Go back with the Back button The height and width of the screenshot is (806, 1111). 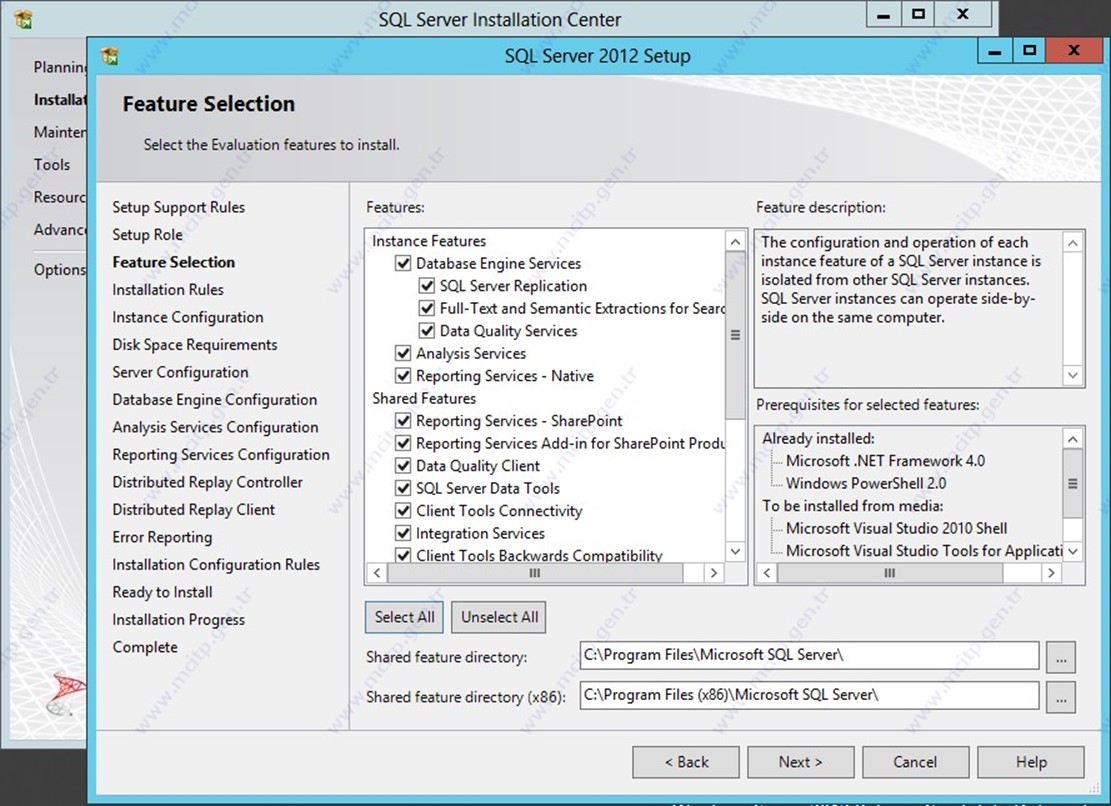pyautogui.click(x=686, y=762)
